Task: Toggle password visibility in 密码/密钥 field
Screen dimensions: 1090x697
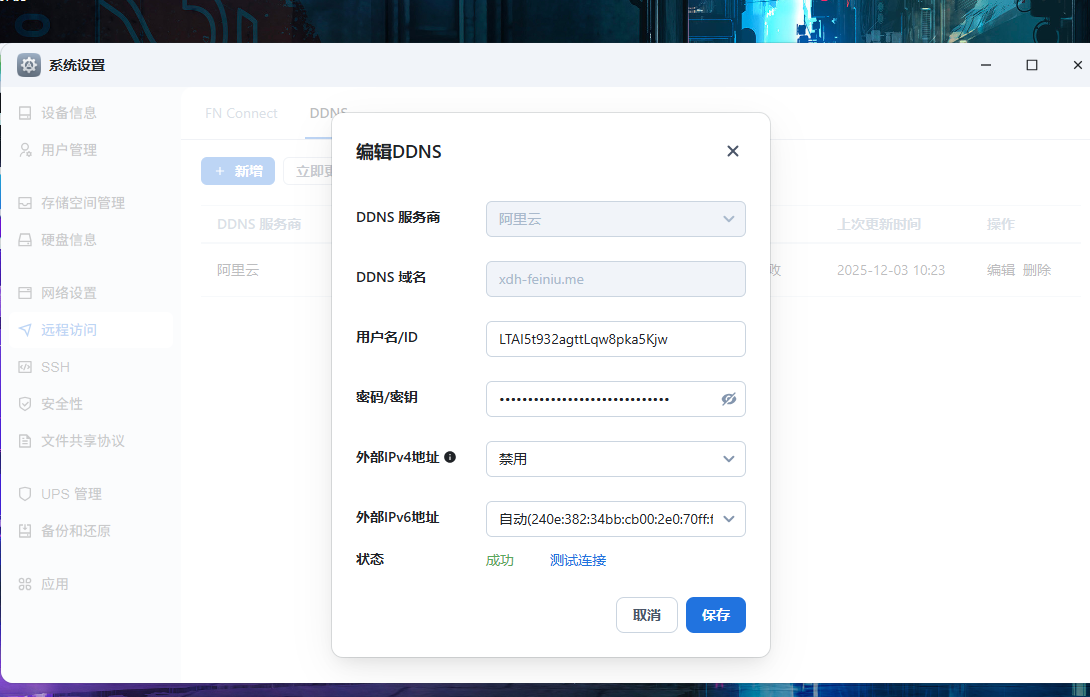Action: [x=729, y=399]
